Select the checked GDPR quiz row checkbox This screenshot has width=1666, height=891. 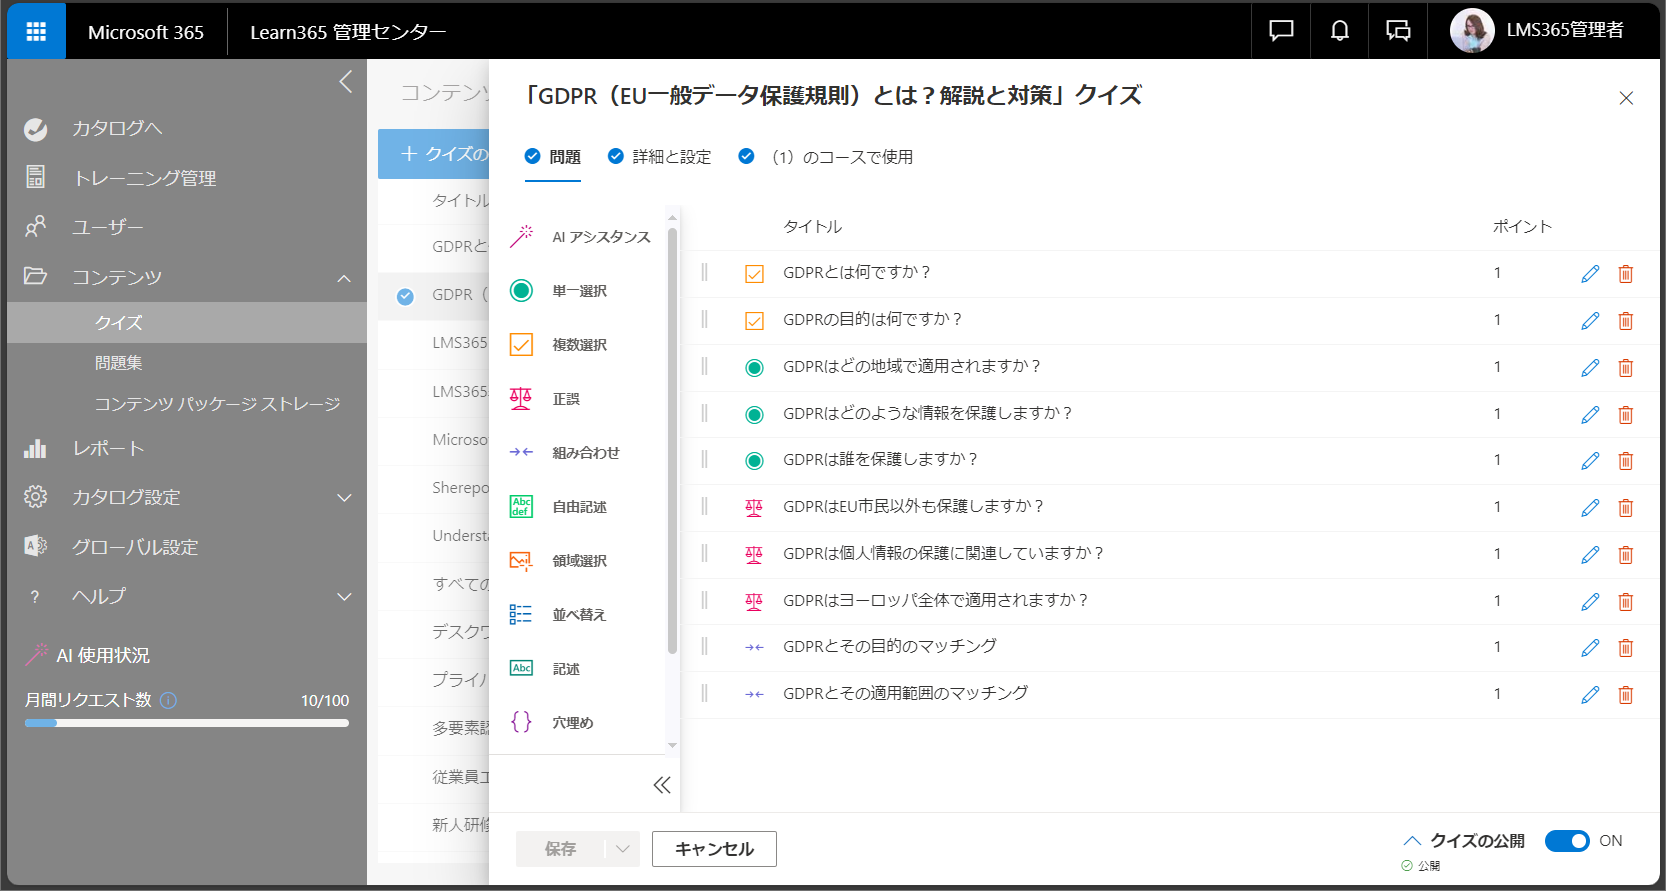[405, 296]
